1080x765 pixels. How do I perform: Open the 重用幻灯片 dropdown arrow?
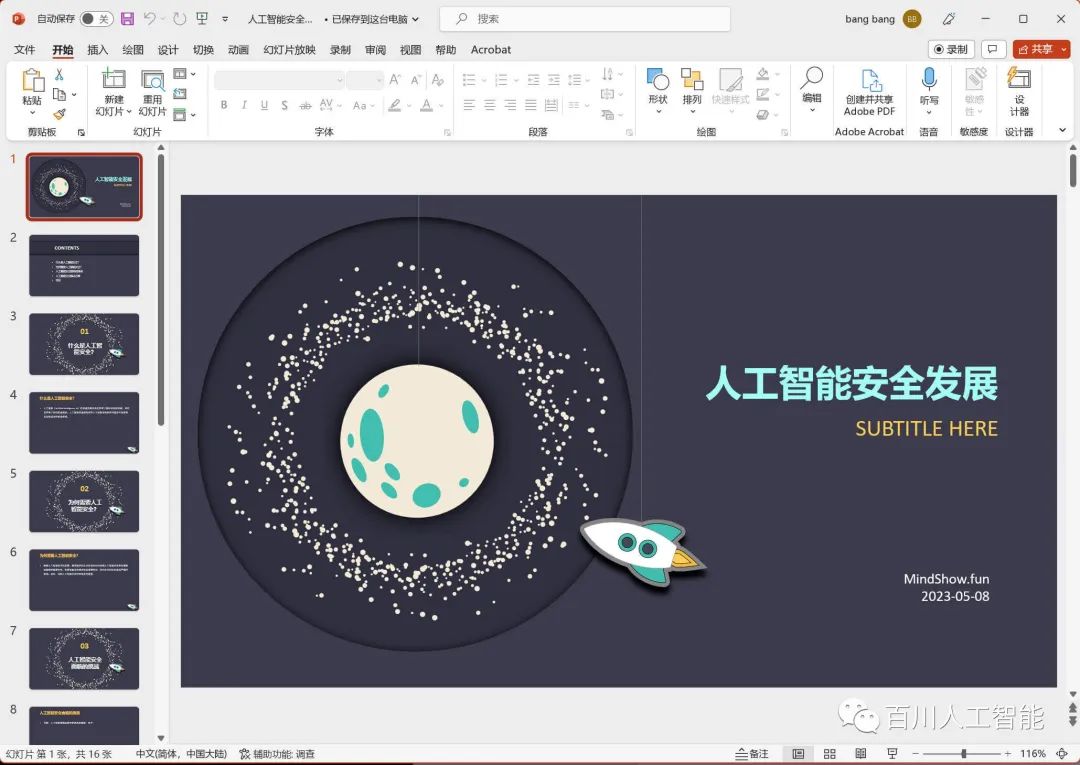point(152,112)
